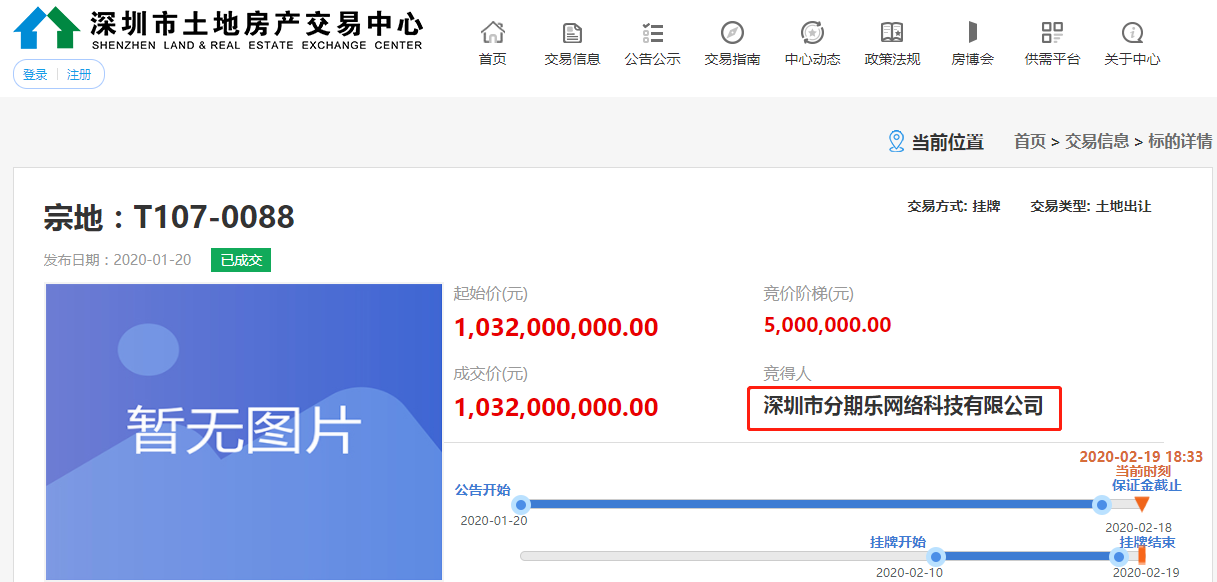Open the 交易指南 compass icon

coord(732,32)
